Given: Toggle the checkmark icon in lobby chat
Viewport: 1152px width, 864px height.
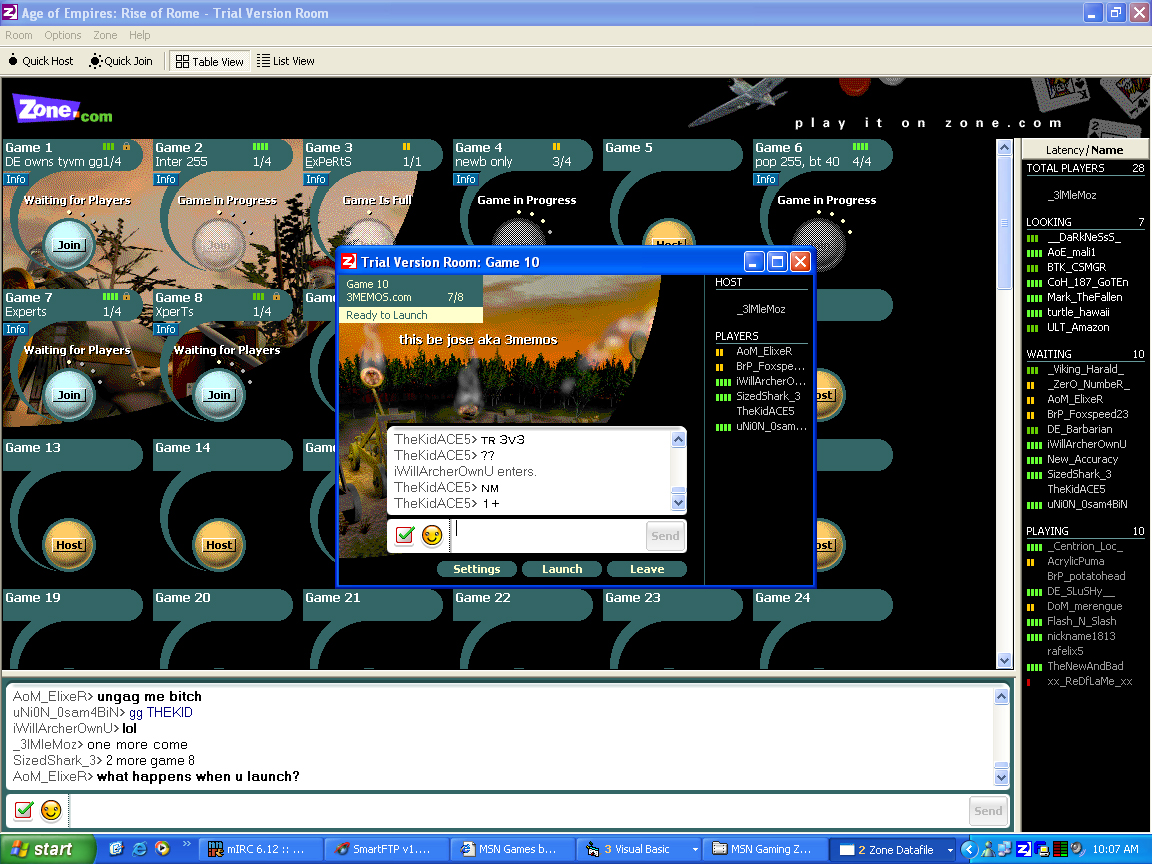Looking at the screenshot, I should coord(24,810).
